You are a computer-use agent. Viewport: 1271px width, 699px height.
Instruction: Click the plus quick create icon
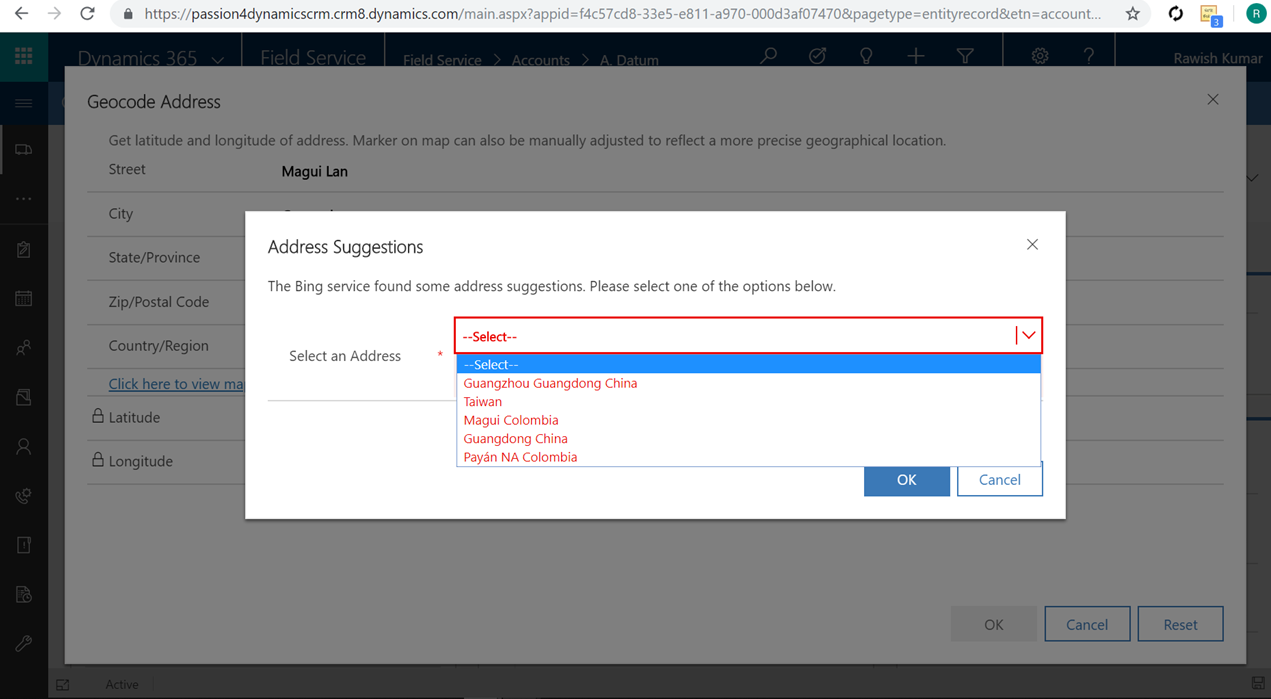point(915,57)
